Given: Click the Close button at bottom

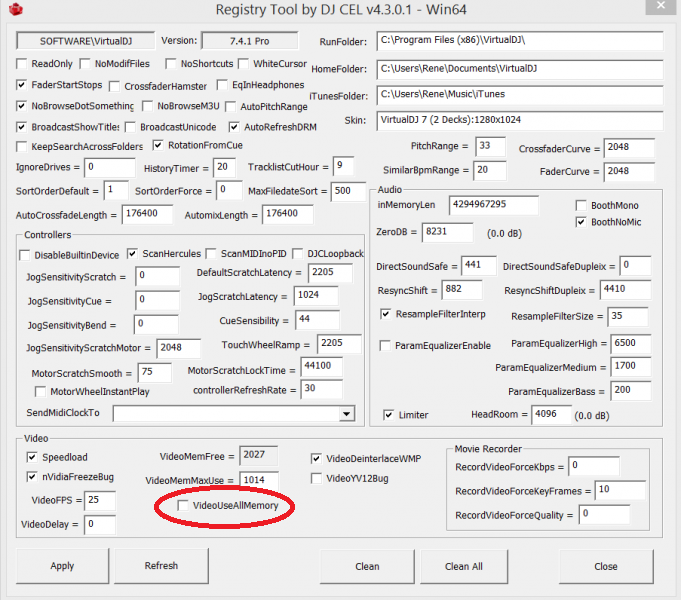Looking at the screenshot, I should (606, 567).
